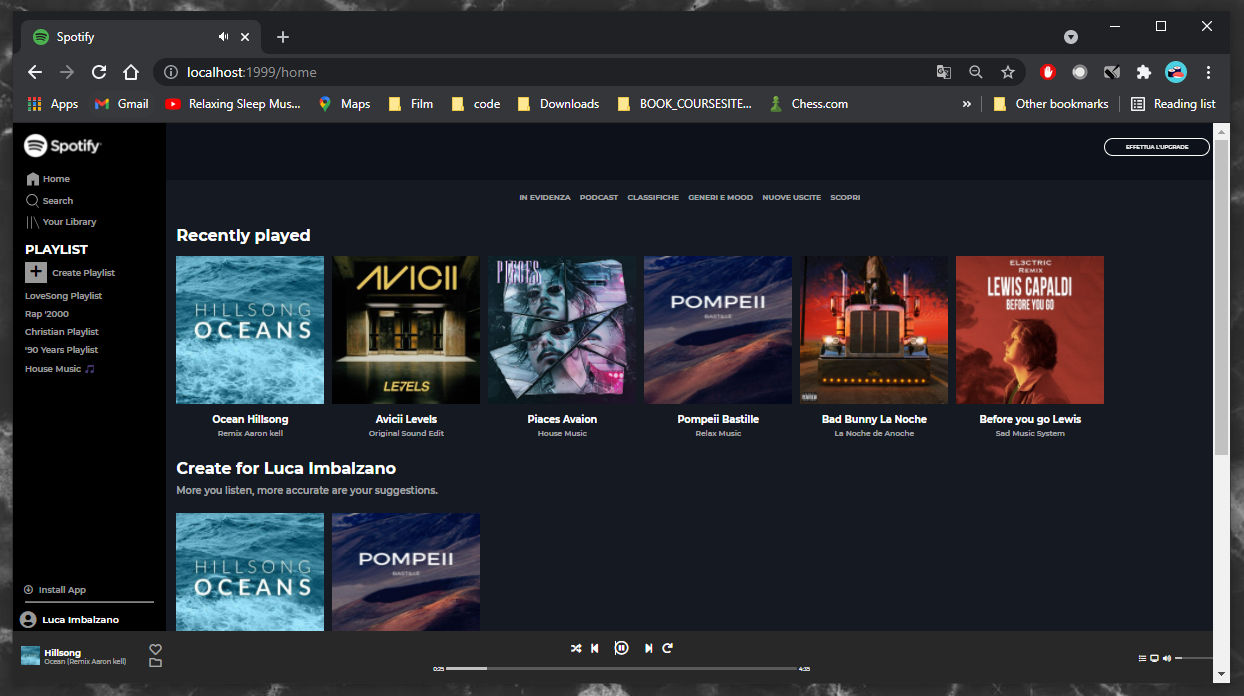The width and height of the screenshot is (1244, 696).
Task: Click the devices icon near the volume control
Action: (1152, 658)
